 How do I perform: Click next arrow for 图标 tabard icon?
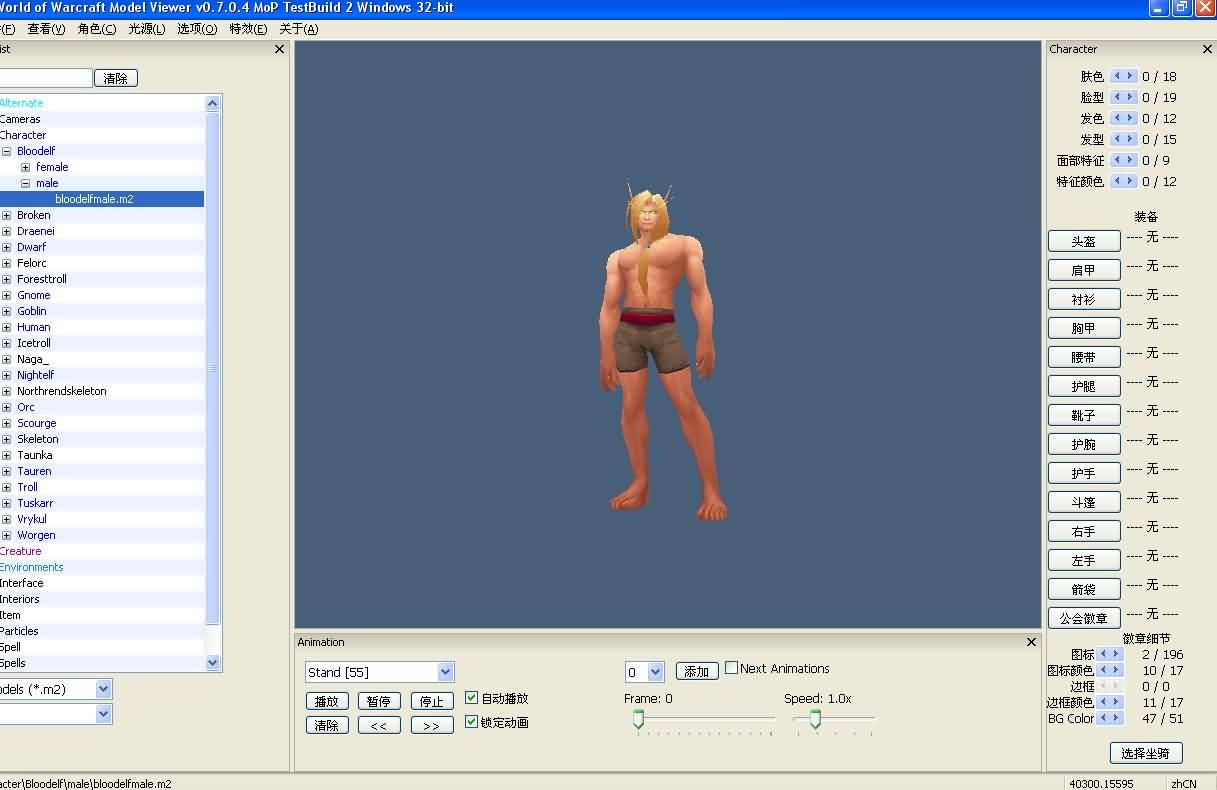tap(1117, 654)
